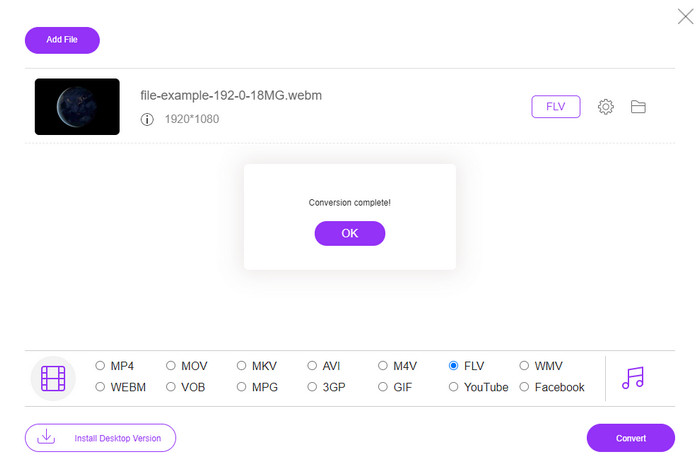Choose the GIF format radio button
700x474 pixels.
tap(384, 387)
